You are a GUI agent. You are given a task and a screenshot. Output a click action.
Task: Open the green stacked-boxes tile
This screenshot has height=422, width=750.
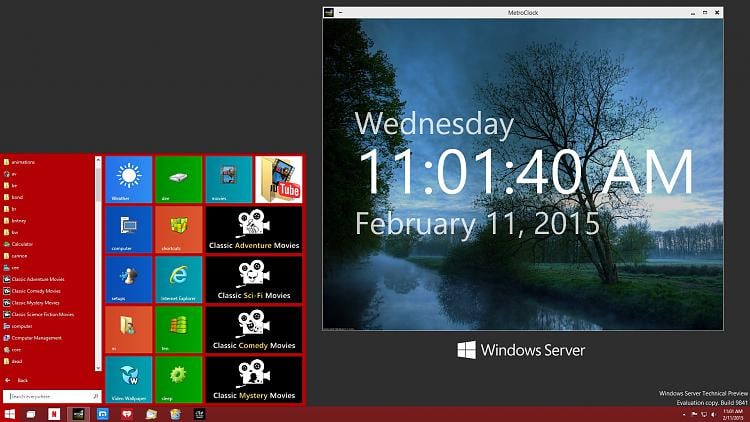coord(178,329)
